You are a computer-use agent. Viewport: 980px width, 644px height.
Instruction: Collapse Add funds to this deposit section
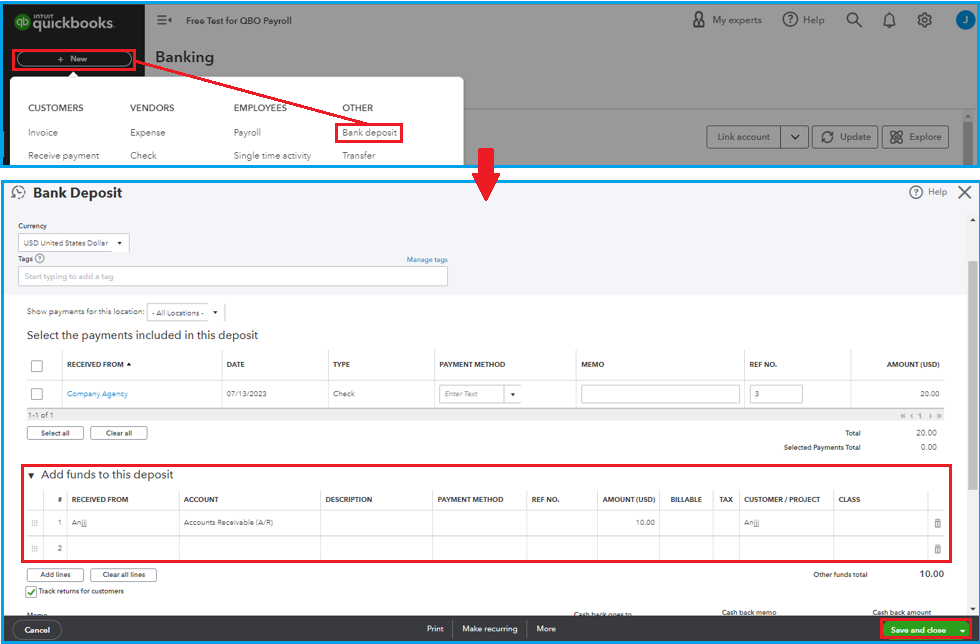31,476
